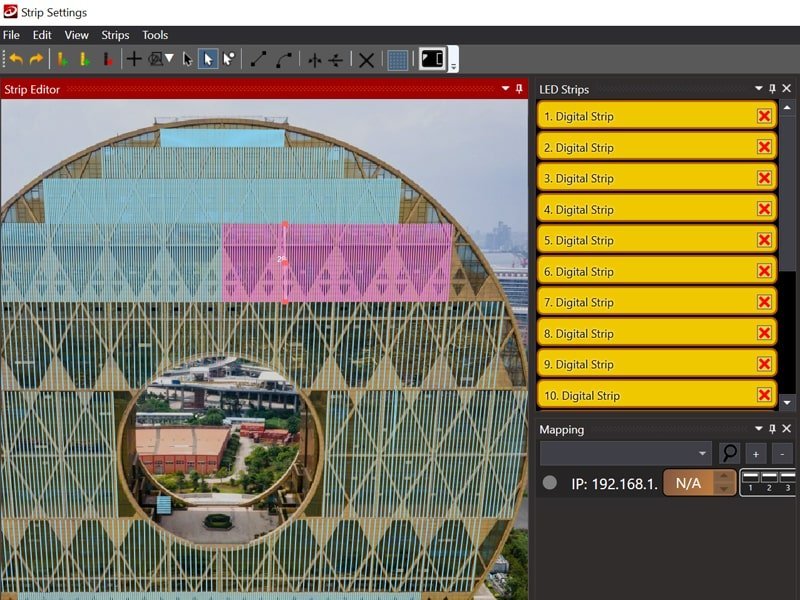Screen dimensions: 800x600
Task: Select the outlined pointer selection tool
Action: (x=188, y=59)
